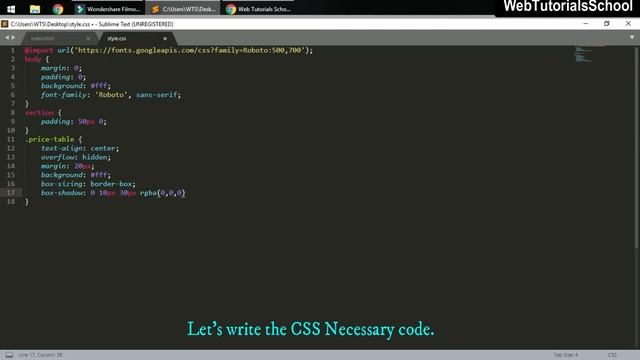Restore down the Sublime Text window
The width and height of the screenshot is (640, 360).
[607, 24]
